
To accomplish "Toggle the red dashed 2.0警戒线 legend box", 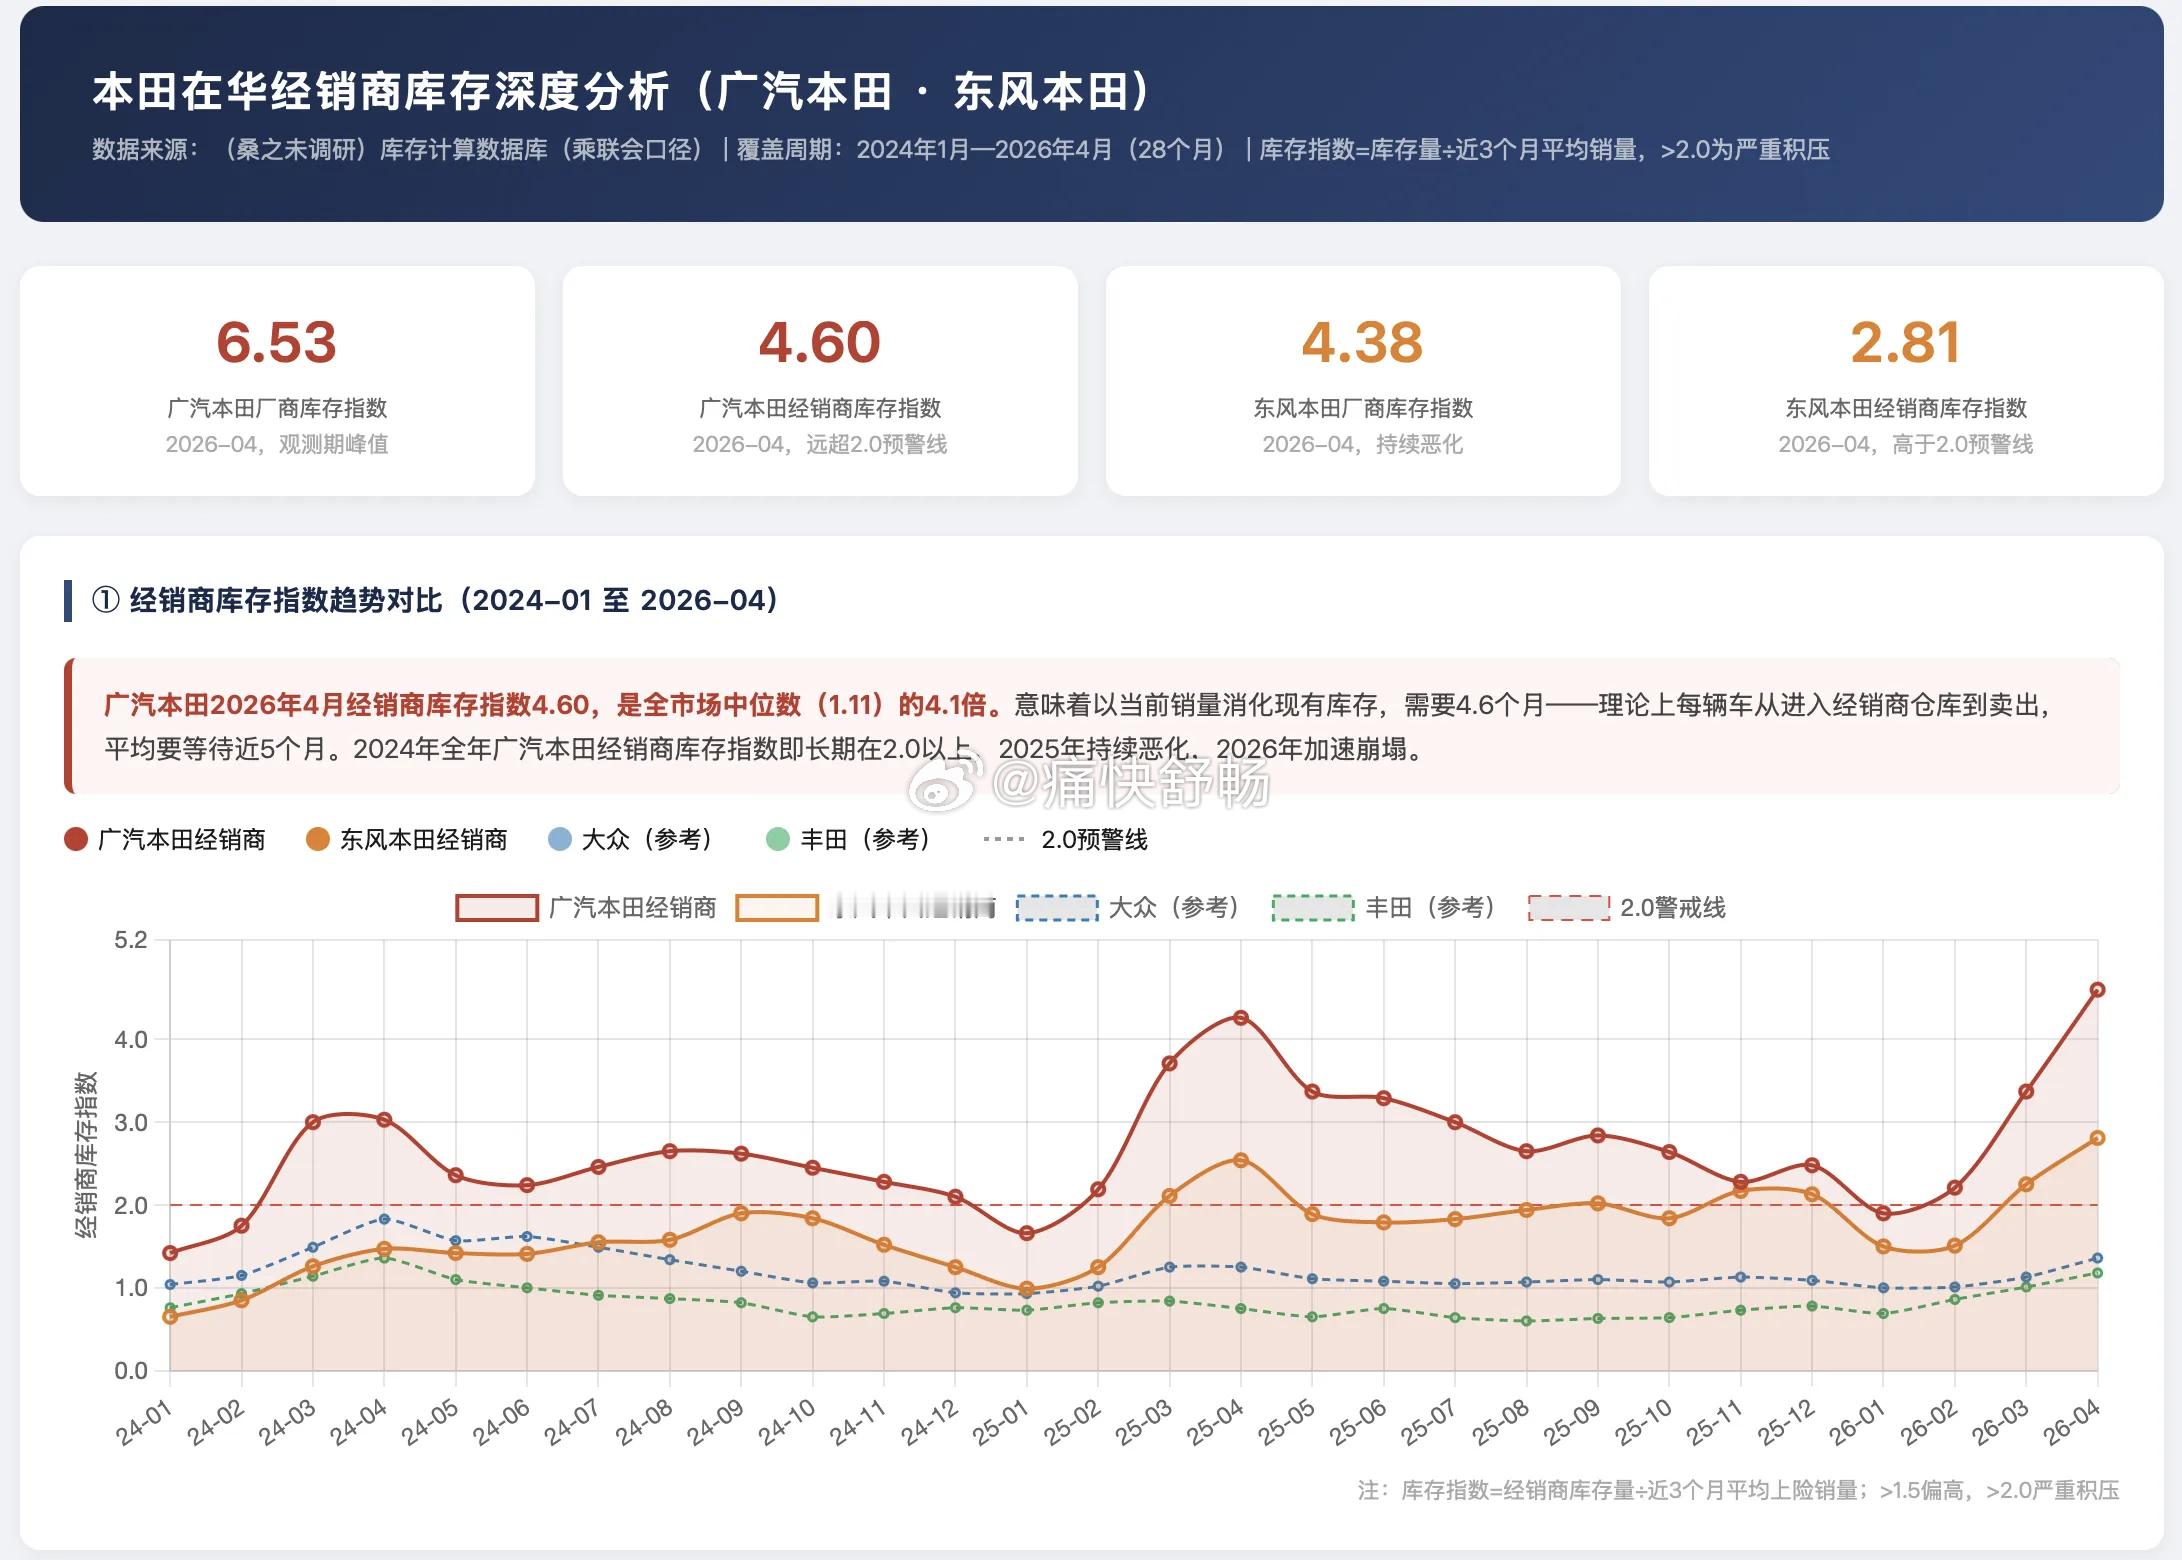I will coord(1569,907).
